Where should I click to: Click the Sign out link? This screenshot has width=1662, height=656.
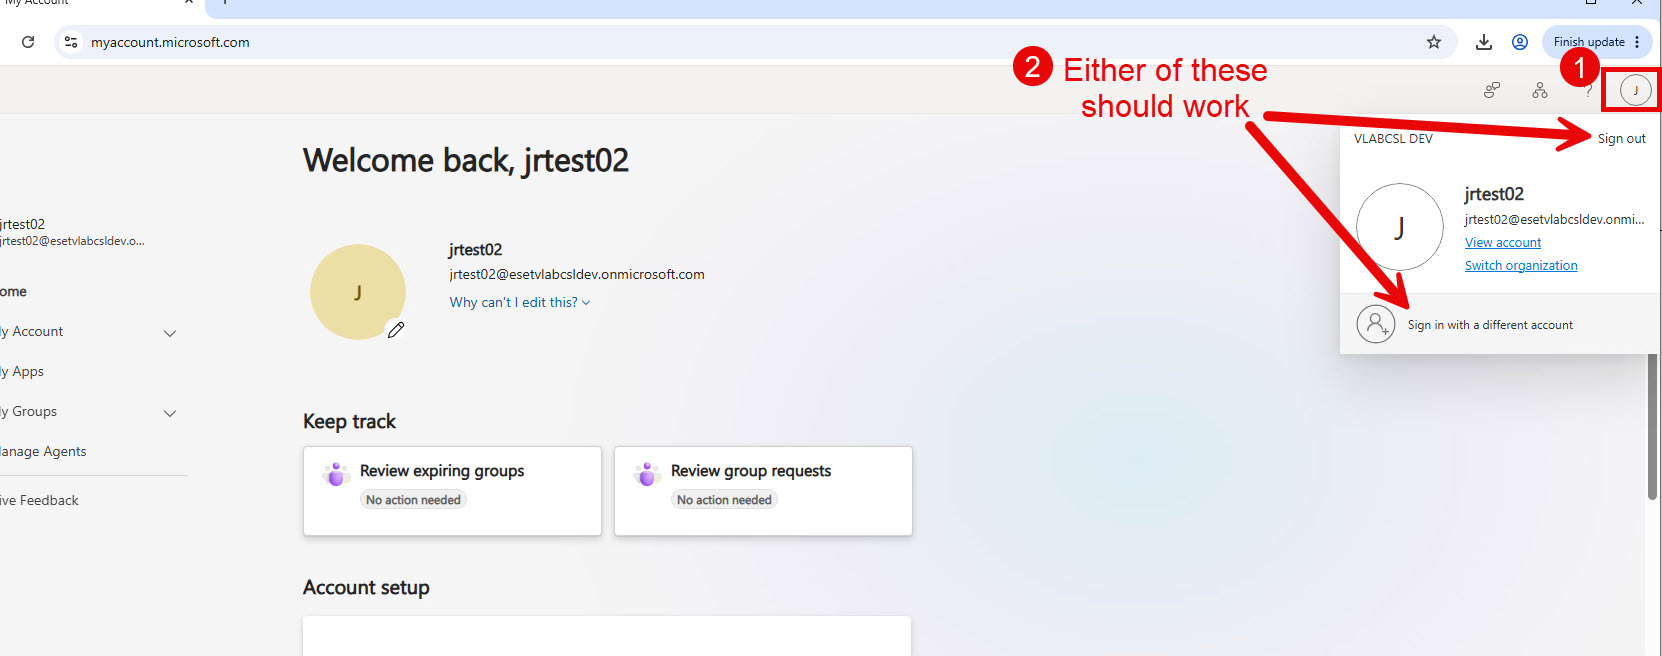[1621, 139]
